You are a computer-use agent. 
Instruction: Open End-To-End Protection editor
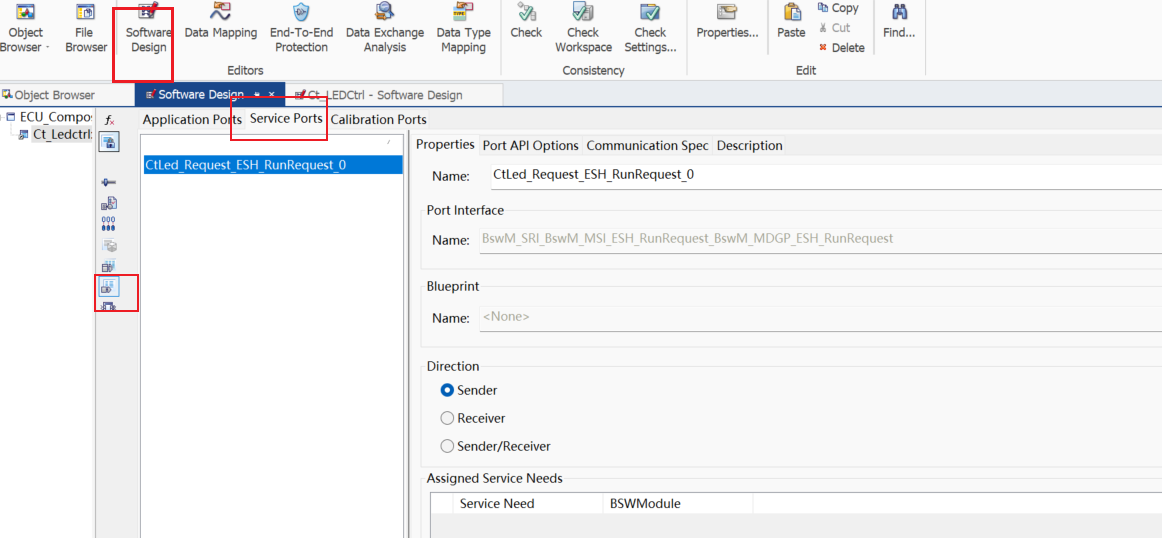pos(301,28)
